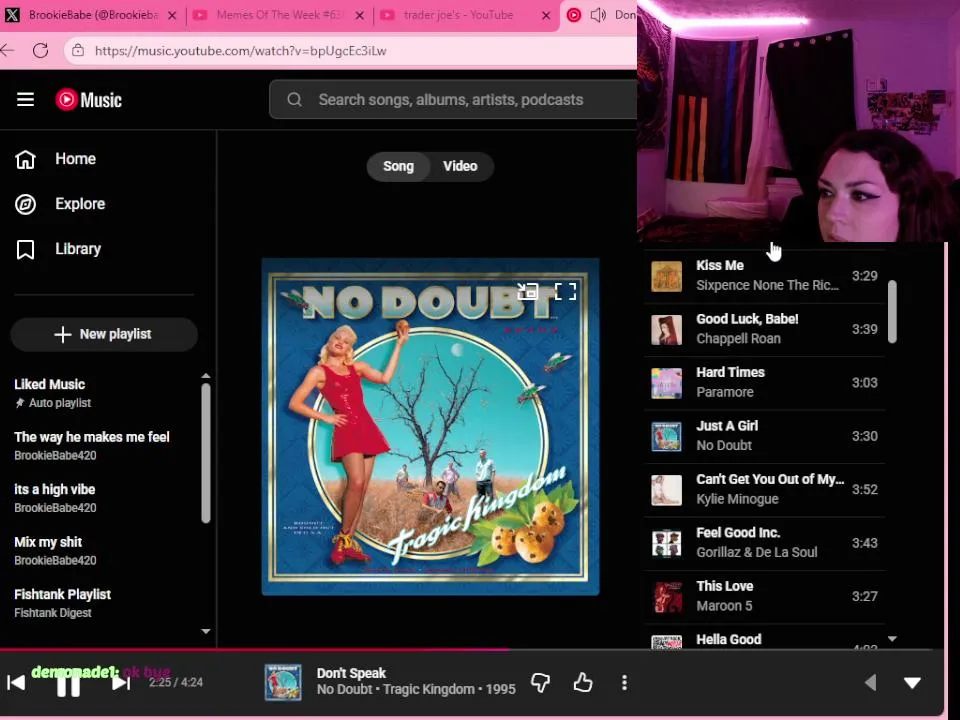Switch to BrookieBabe X browser tab
This screenshot has height=720, width=960.
click(92, 15)
